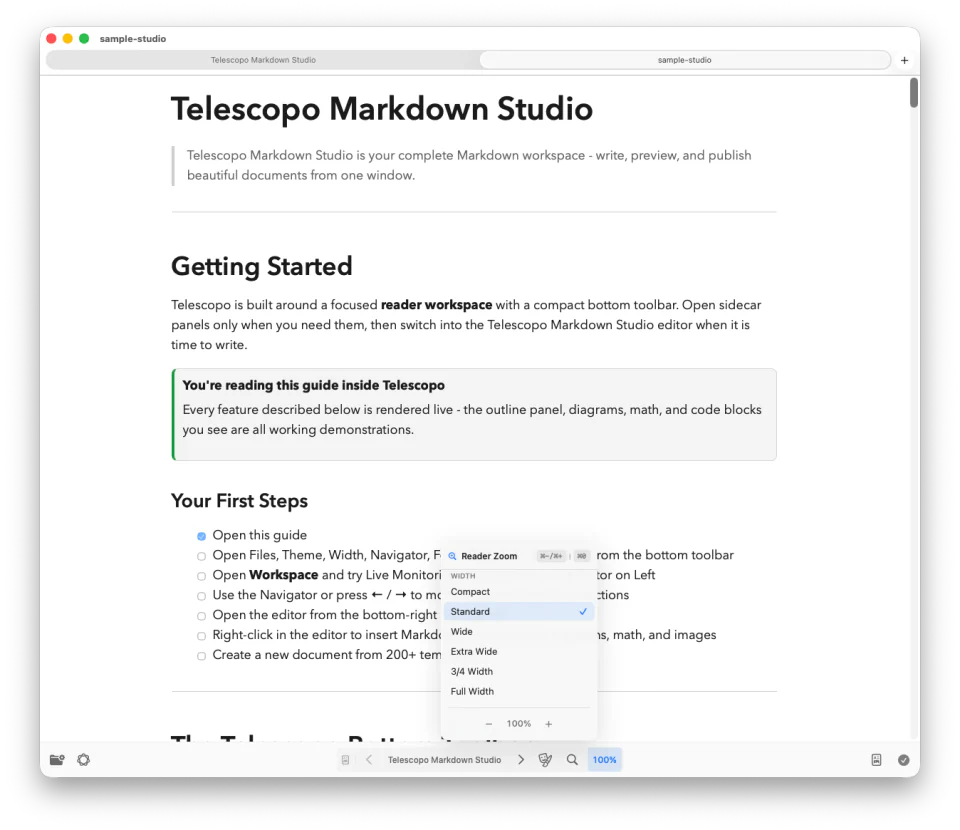Switch to sample-studio tab
This screenshot has height=830, width=960.
(x=684, y=60)
